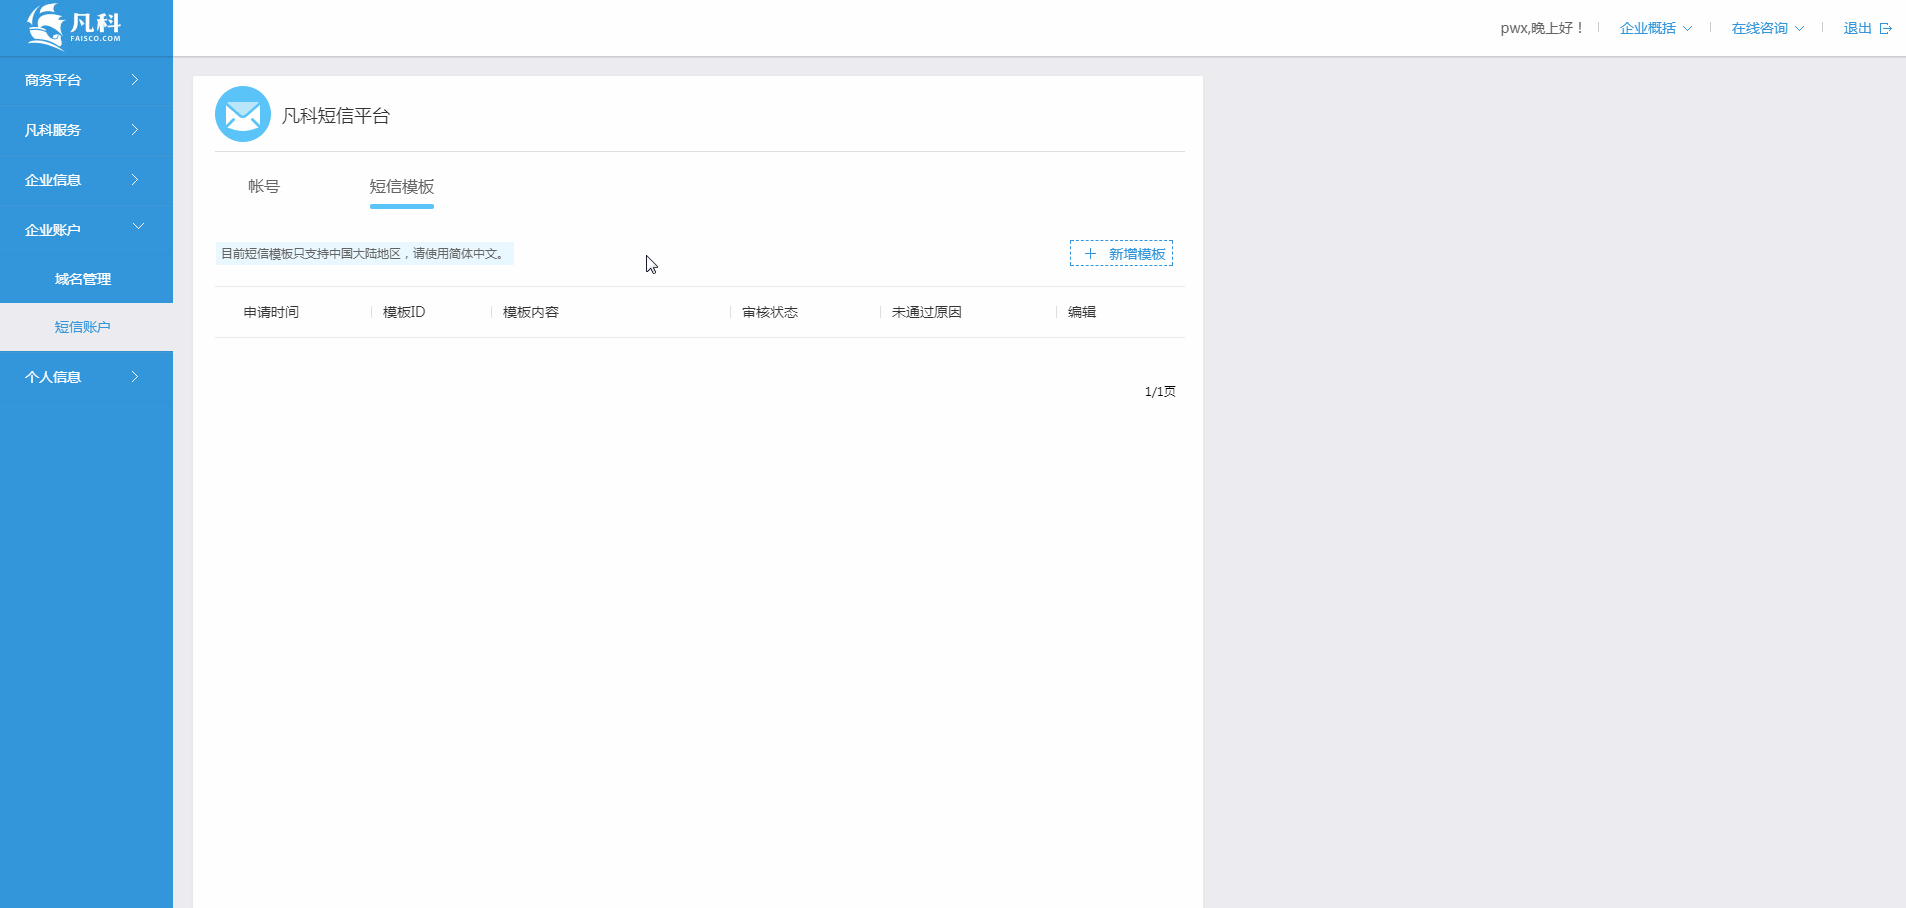Collapse the 企业账户 sidebar menu
The image size is (1906, 908).
tap(86, 230)
